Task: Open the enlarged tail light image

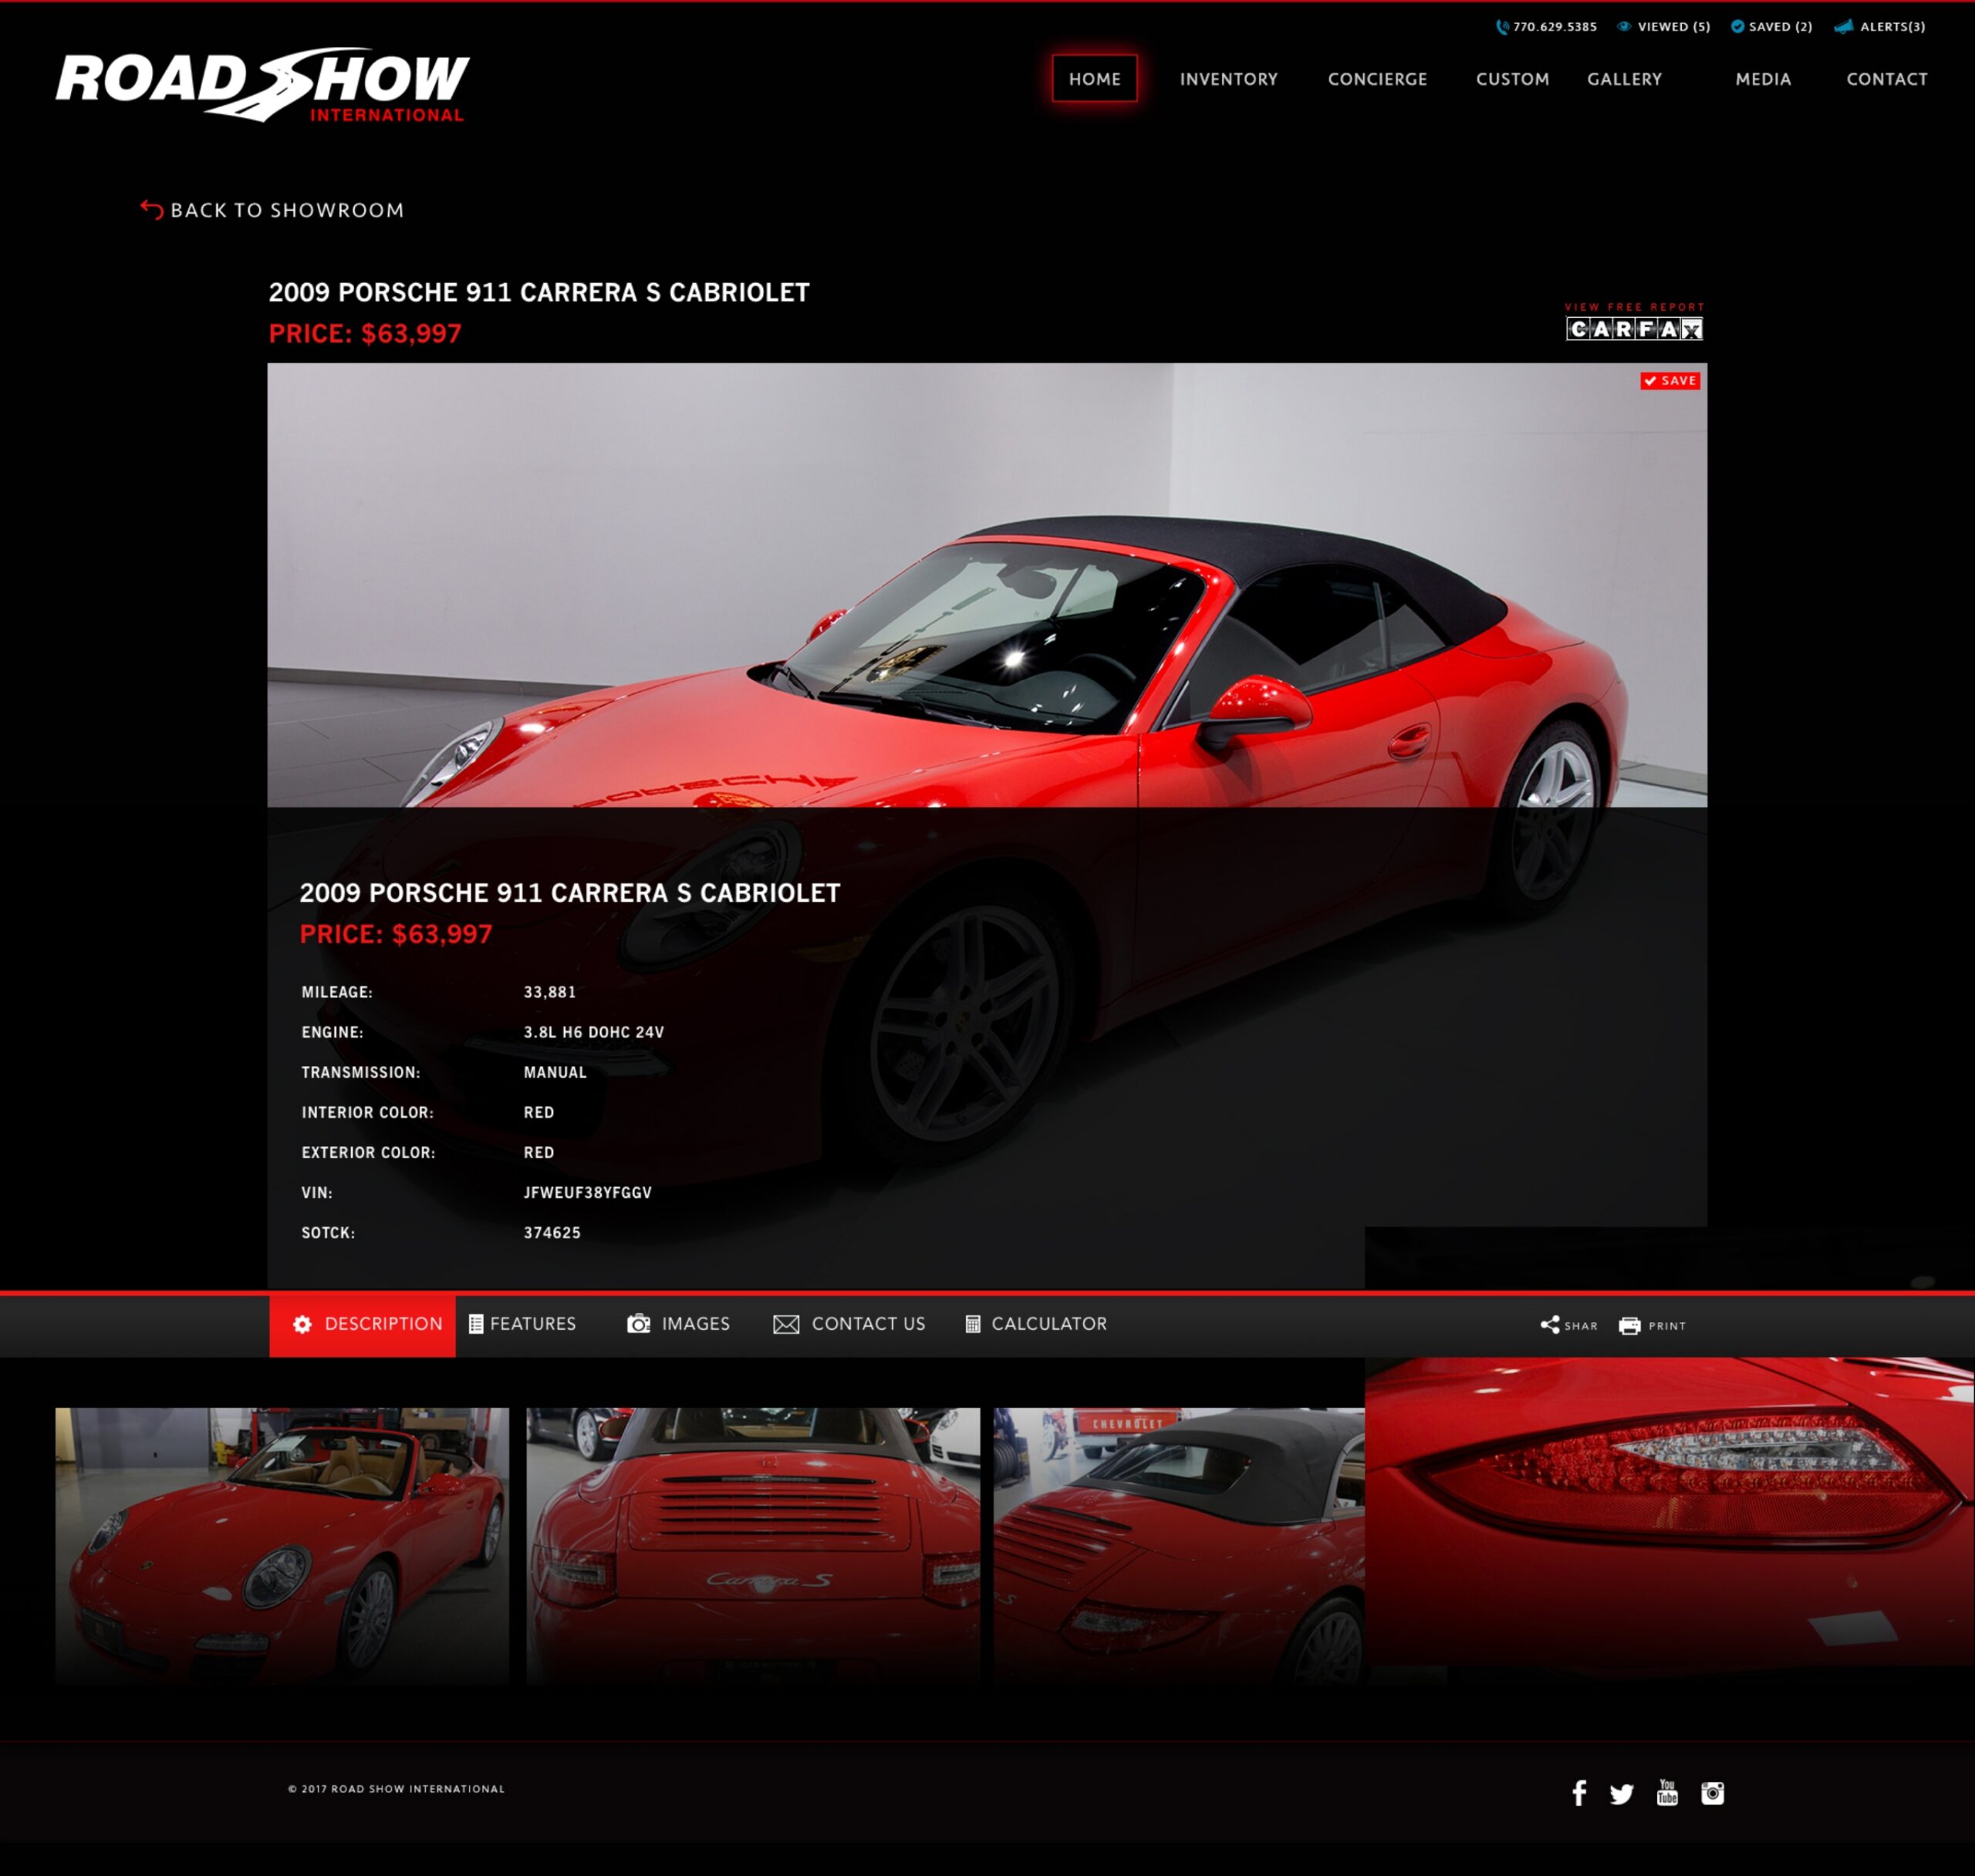Action: tap(1669, 1511)
